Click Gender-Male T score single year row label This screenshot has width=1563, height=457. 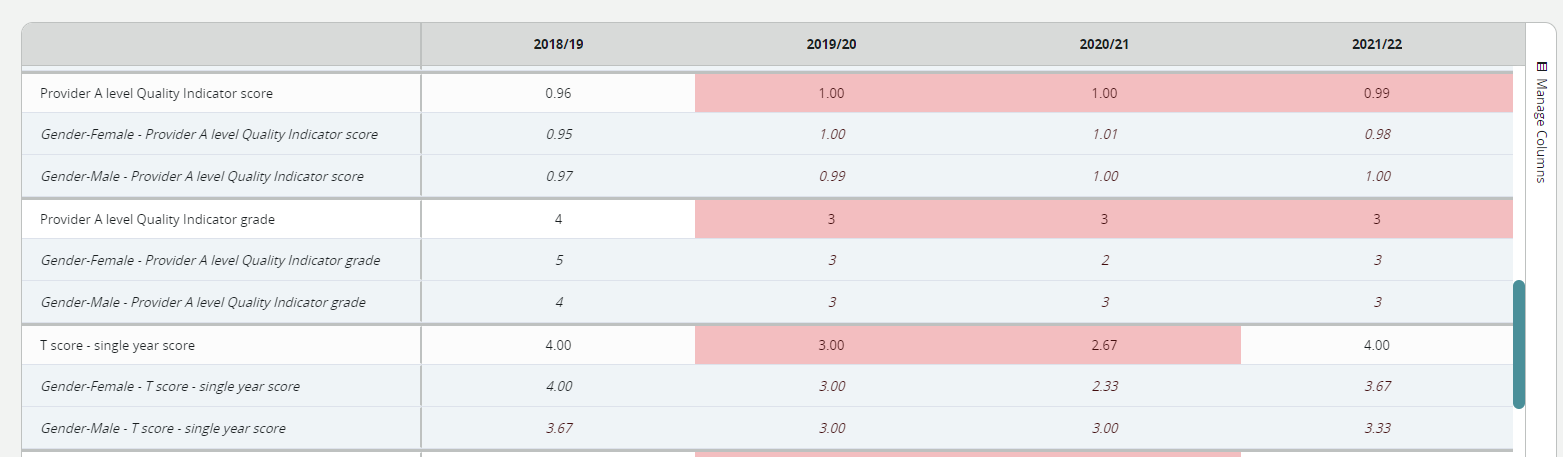point(163,428)
